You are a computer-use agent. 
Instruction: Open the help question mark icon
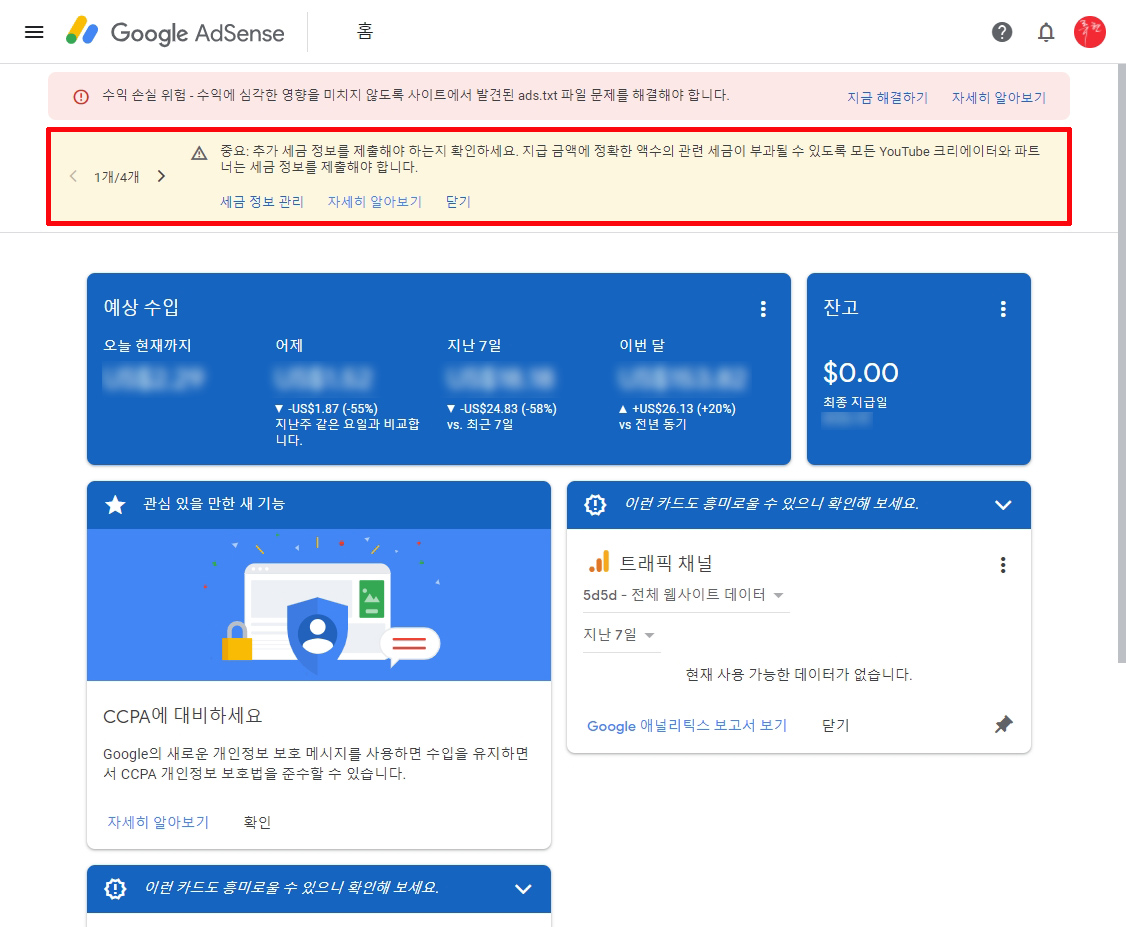(1002, 32)
